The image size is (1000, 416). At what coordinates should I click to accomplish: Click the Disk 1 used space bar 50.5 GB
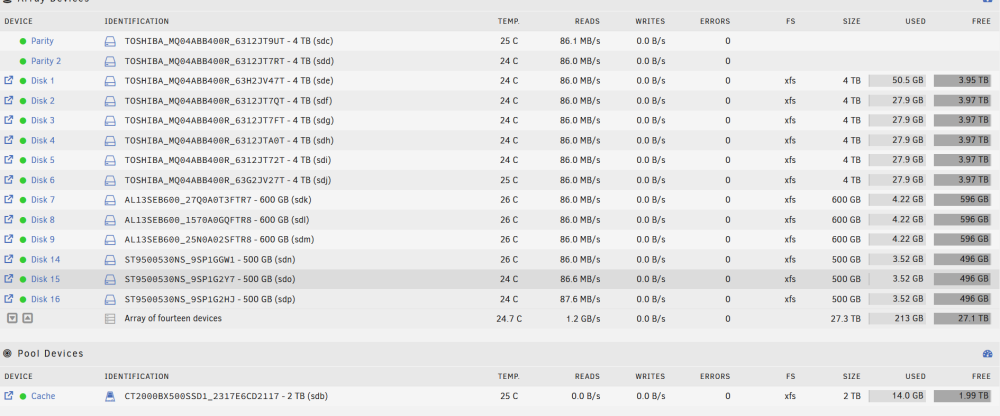pos(897,80)
